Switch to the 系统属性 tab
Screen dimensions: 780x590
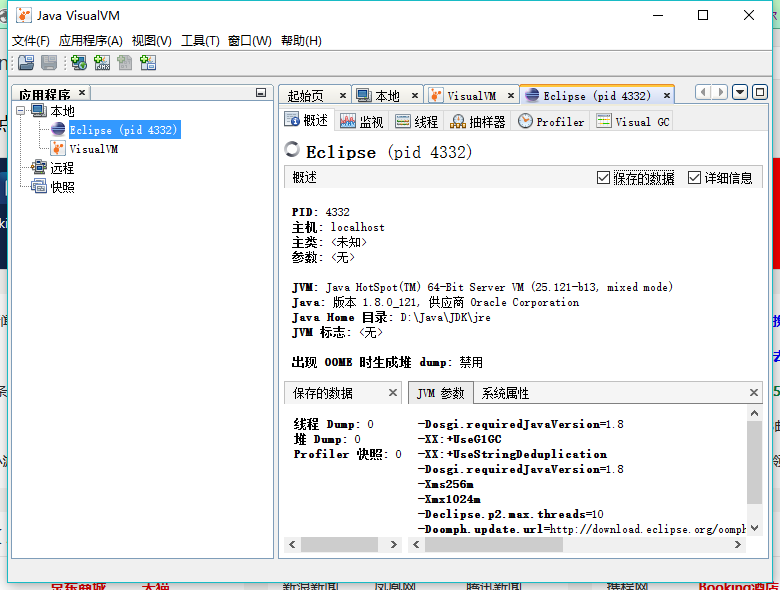505,393
